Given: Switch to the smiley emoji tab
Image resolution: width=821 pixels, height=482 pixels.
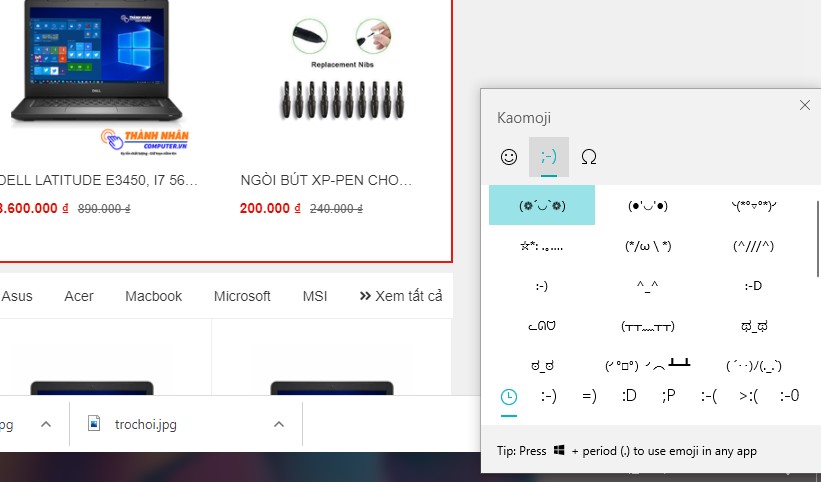Looking at the screenshot, I should tap(509, 157).
